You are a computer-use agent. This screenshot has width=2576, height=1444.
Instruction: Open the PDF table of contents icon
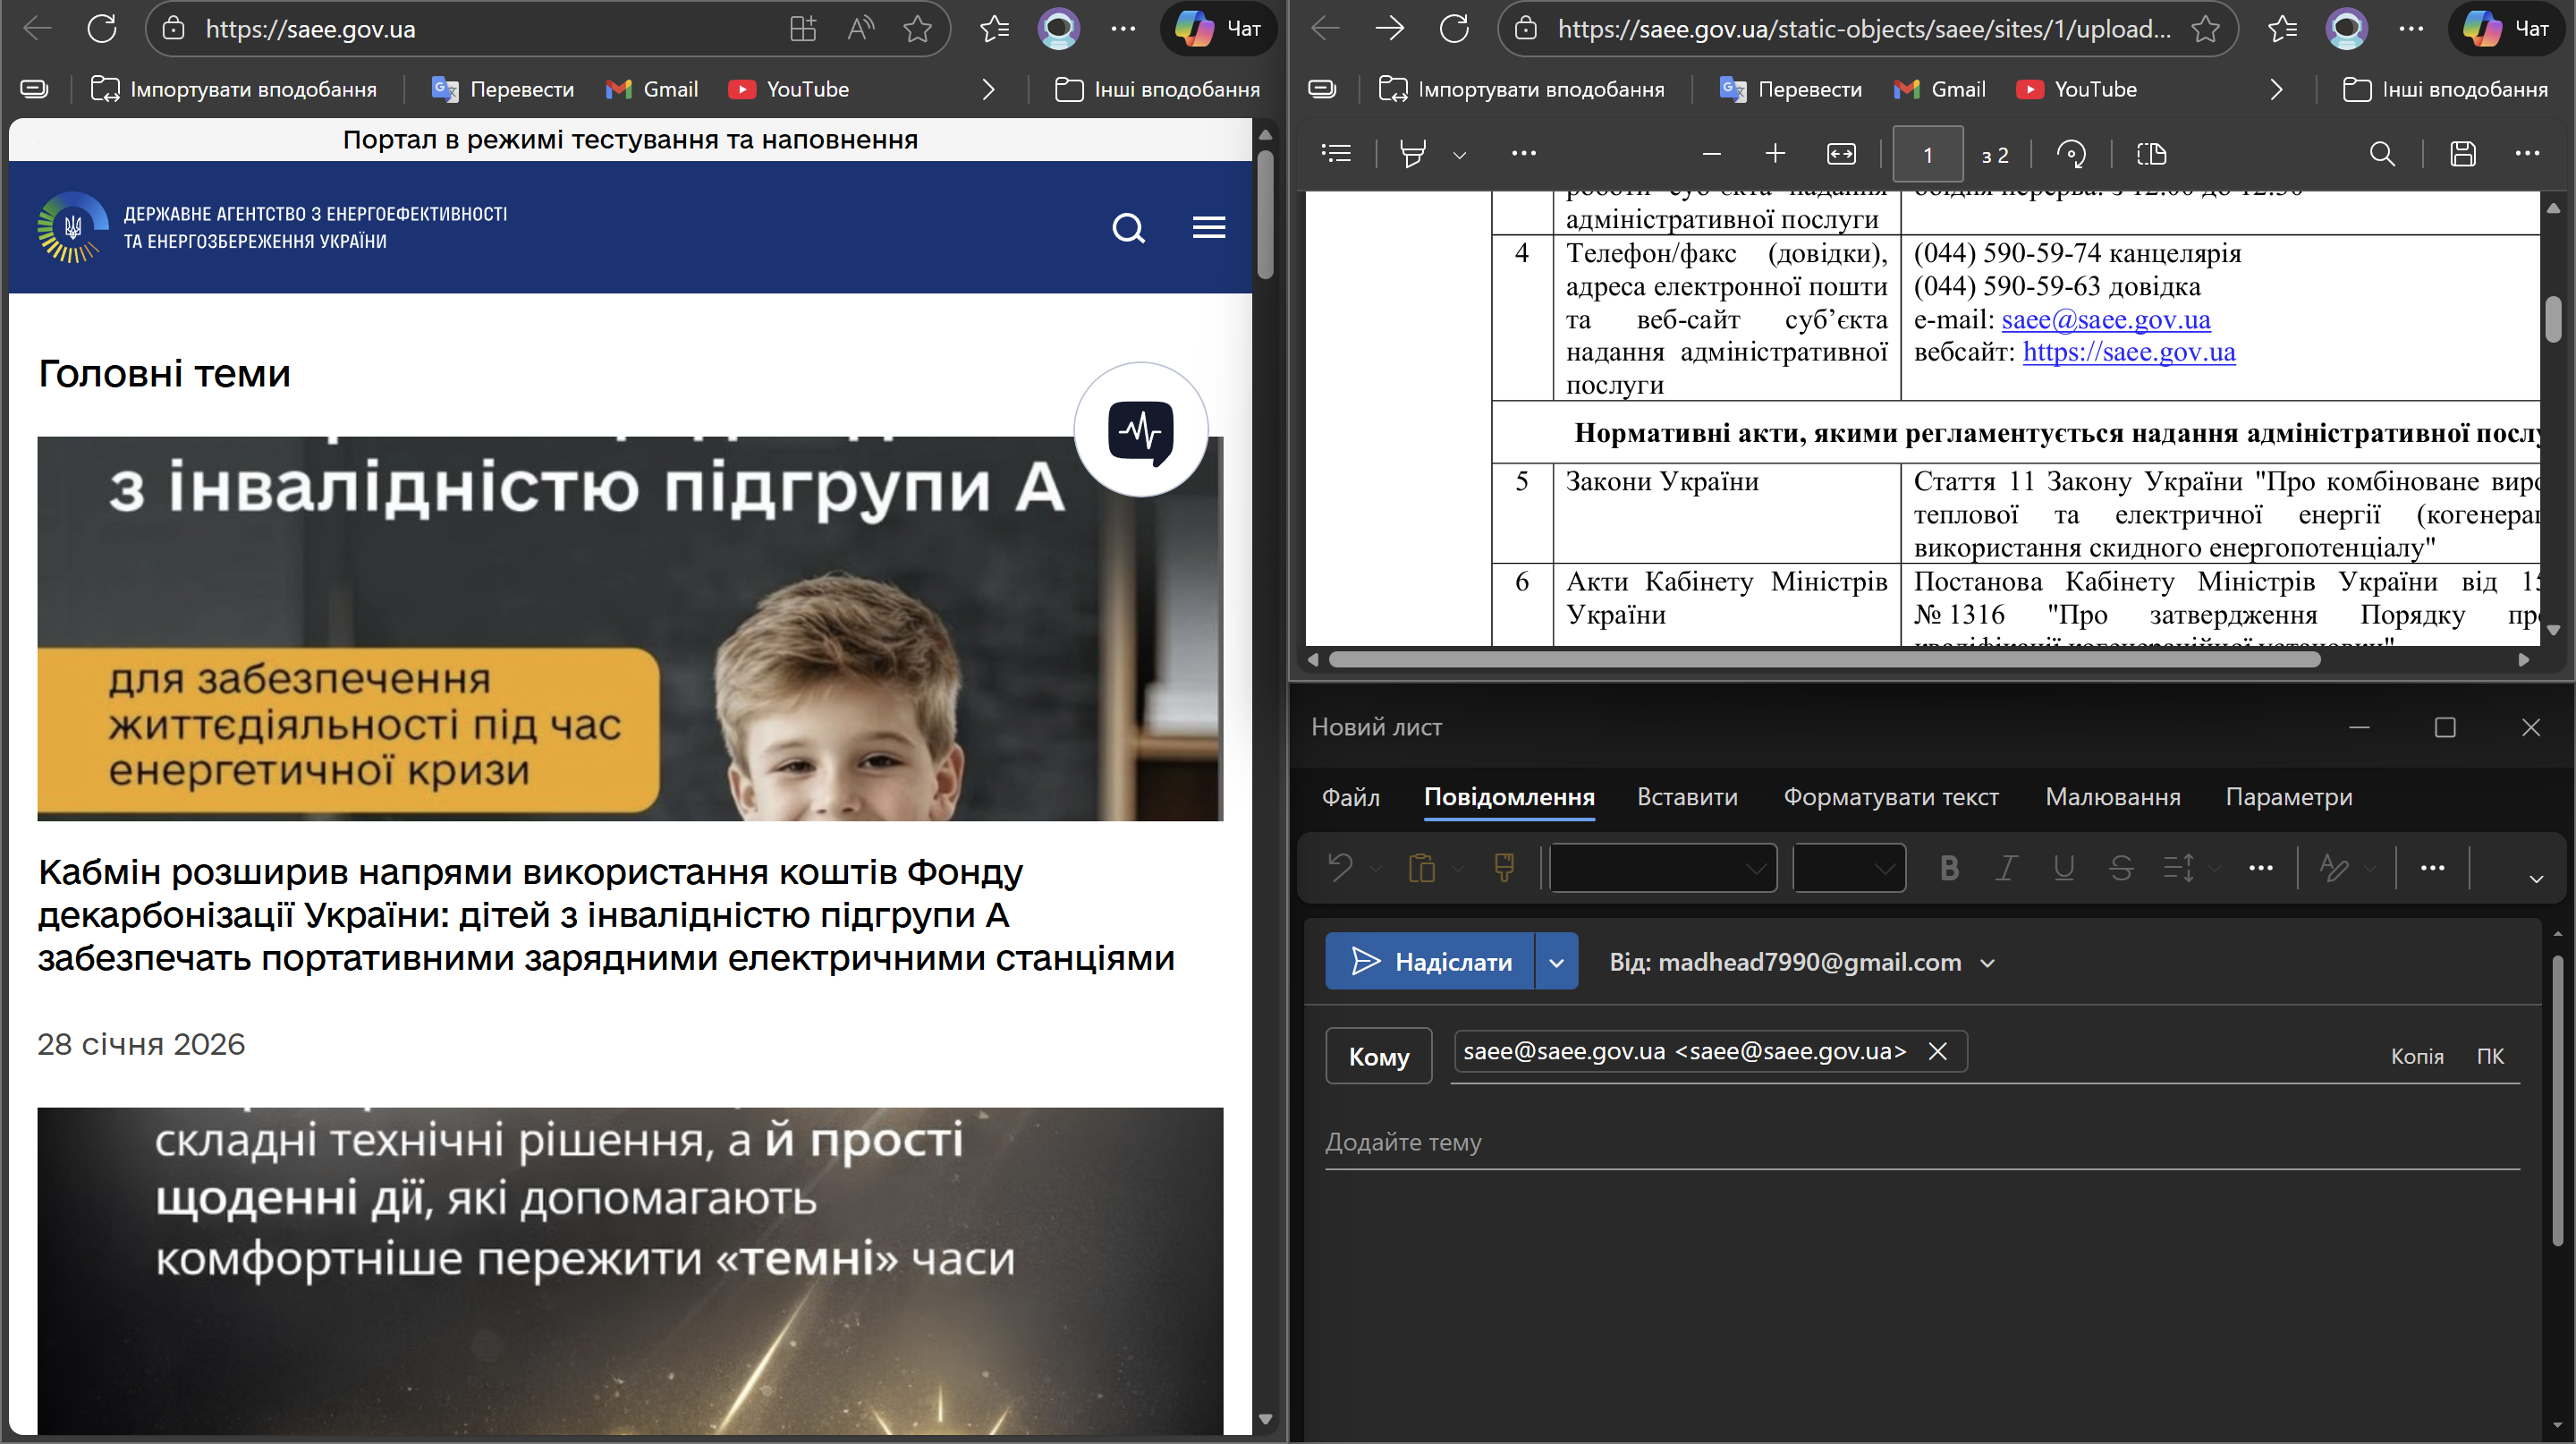1336,154
